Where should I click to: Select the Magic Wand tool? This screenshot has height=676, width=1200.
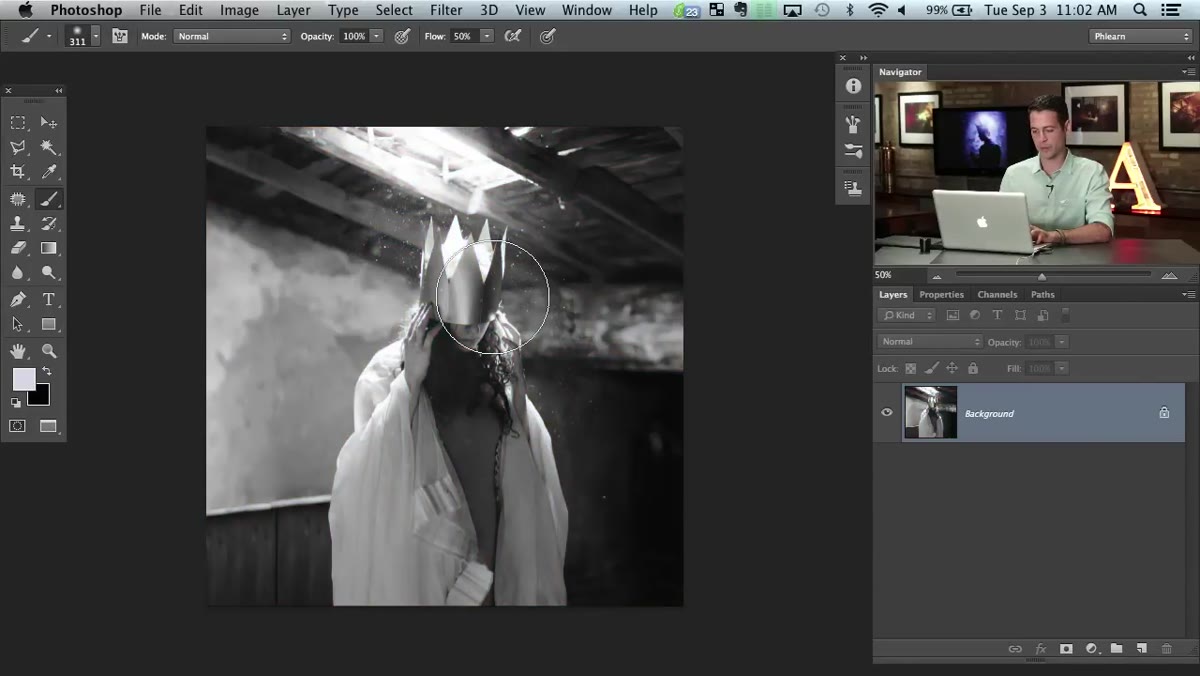point(48,147)
